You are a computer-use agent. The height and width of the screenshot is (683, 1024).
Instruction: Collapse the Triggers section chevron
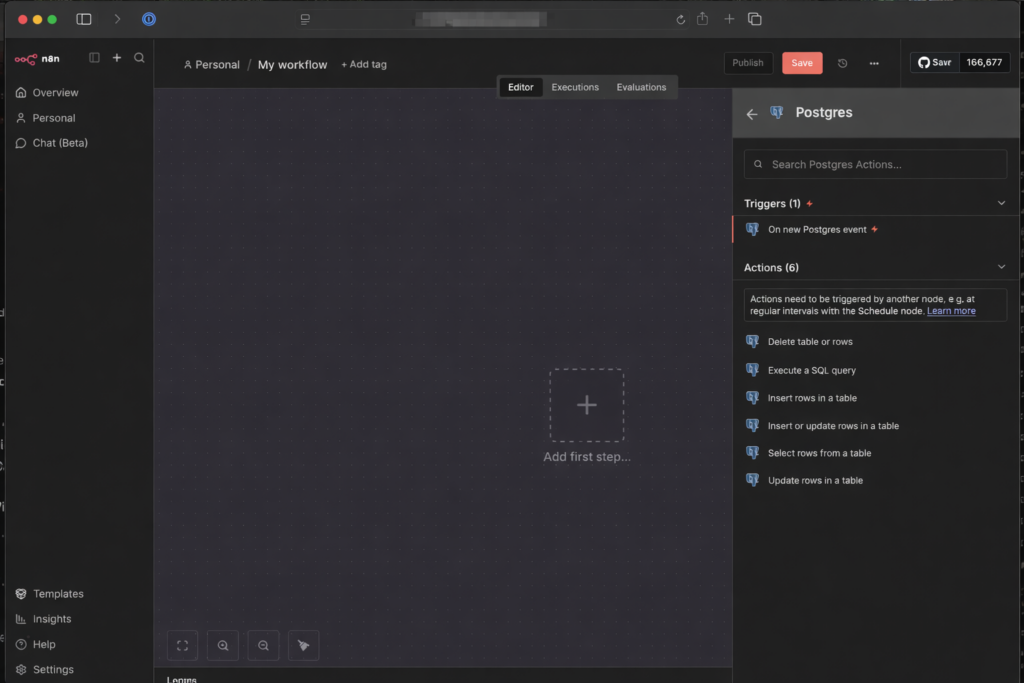1002,203
